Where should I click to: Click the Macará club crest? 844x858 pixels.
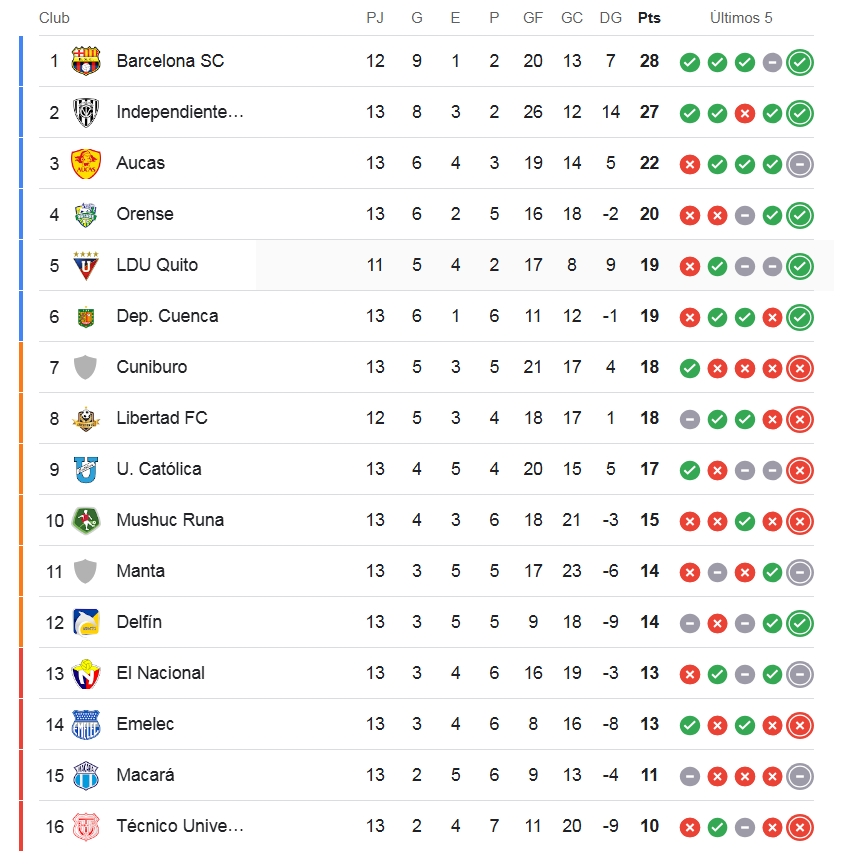[86, 775]
